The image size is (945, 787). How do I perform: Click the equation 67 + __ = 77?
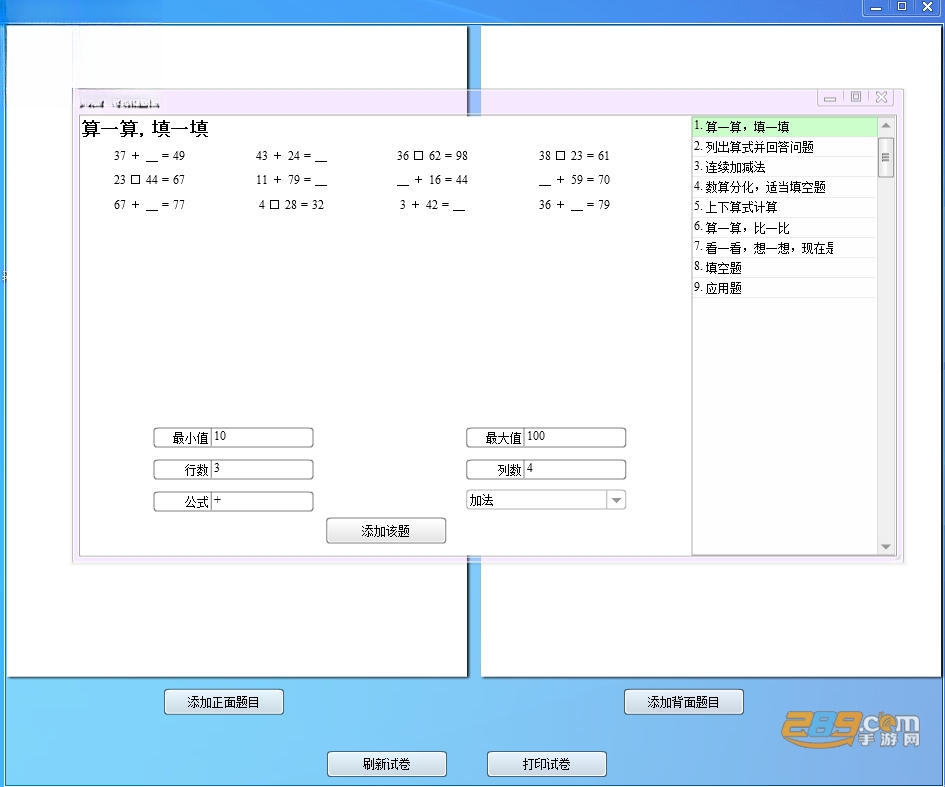tap(149, 205)
